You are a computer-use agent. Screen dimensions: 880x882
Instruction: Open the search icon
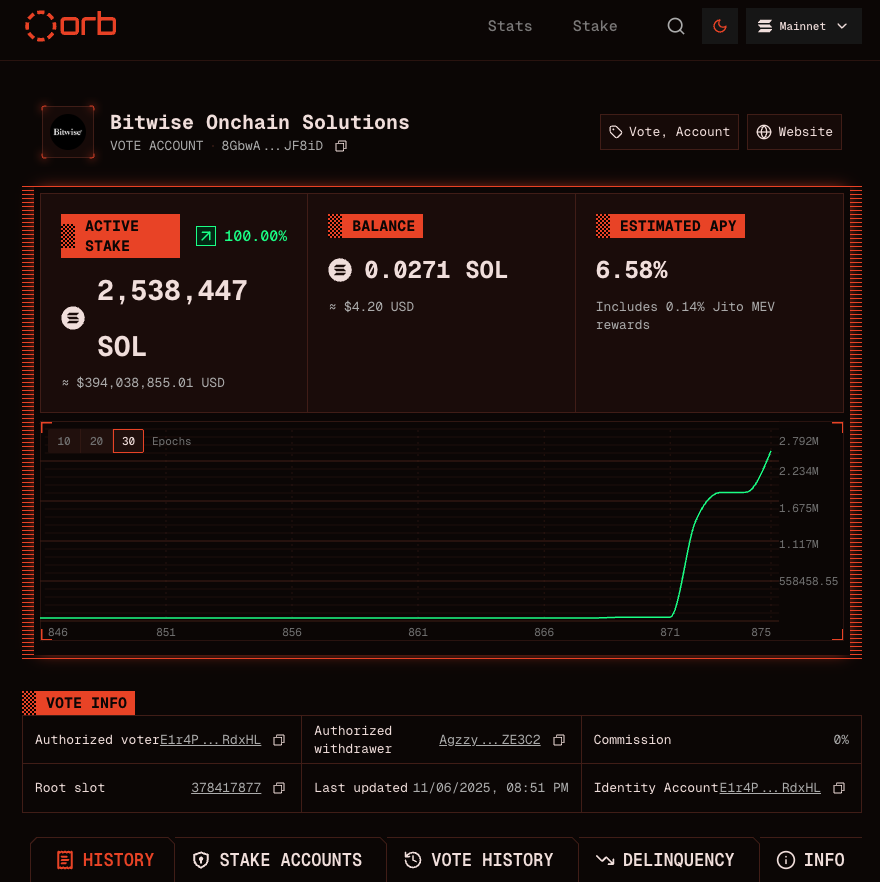(x=676, y=26)
